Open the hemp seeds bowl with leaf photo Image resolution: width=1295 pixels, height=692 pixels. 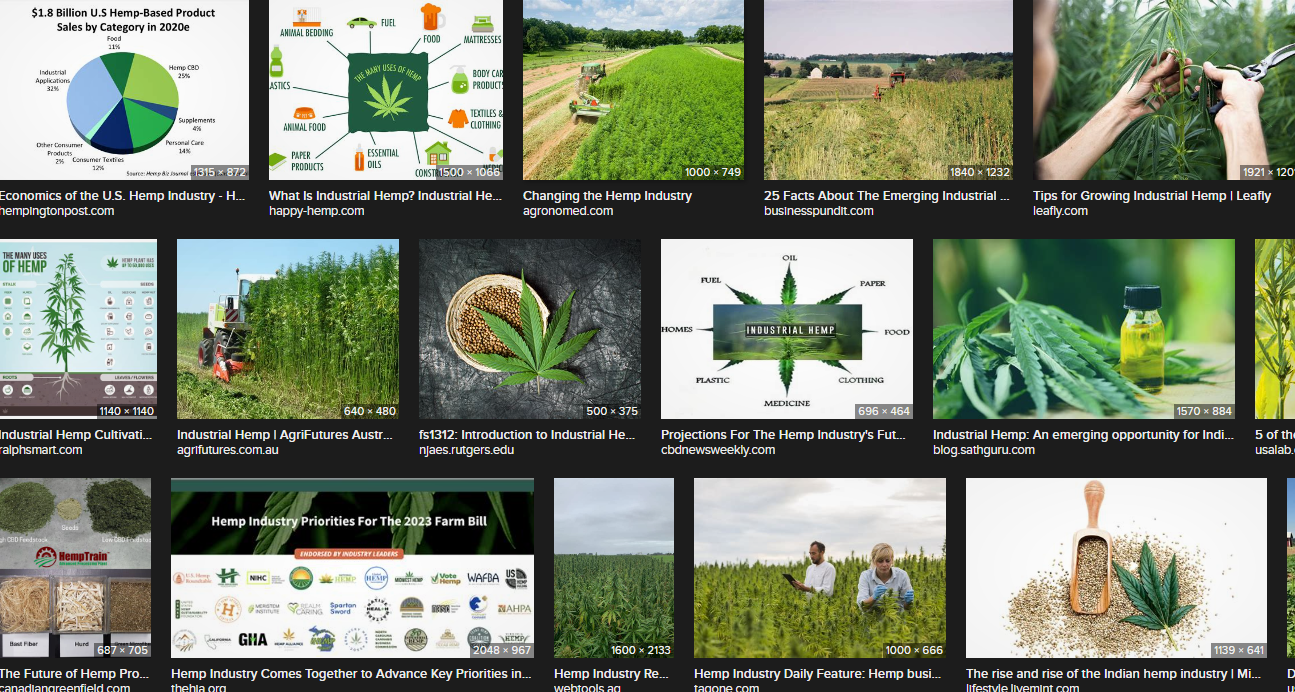coord(530,329)
